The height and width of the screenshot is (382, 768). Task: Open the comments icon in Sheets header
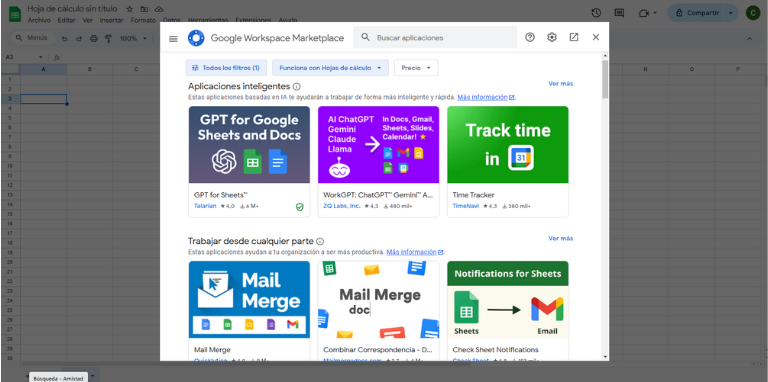point(619,13)
